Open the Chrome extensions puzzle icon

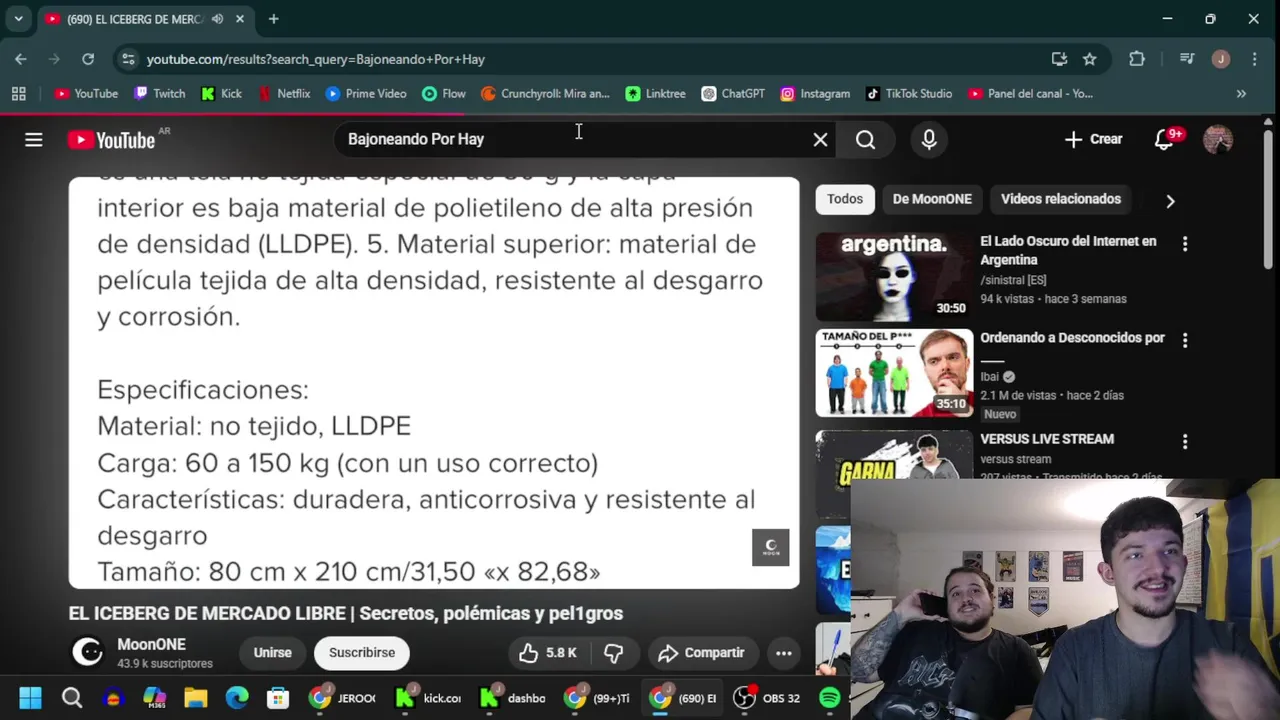click(1137, 59)
